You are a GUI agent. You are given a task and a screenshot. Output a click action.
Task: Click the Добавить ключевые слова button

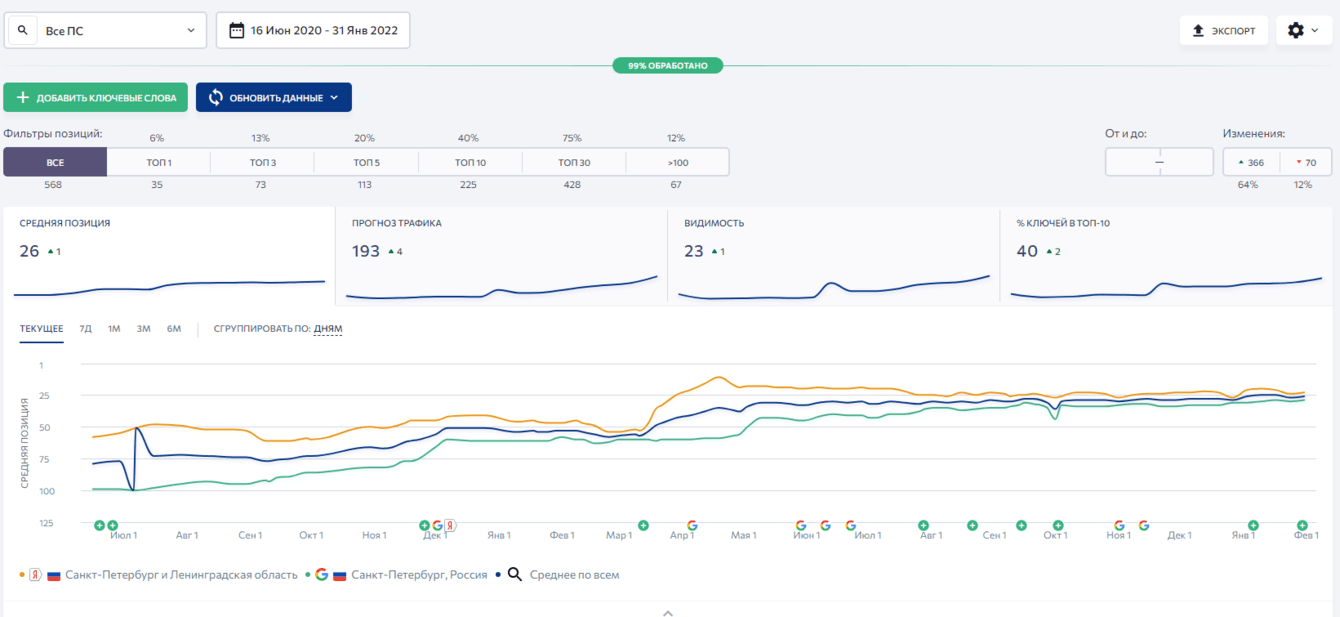tap(96, 98)
